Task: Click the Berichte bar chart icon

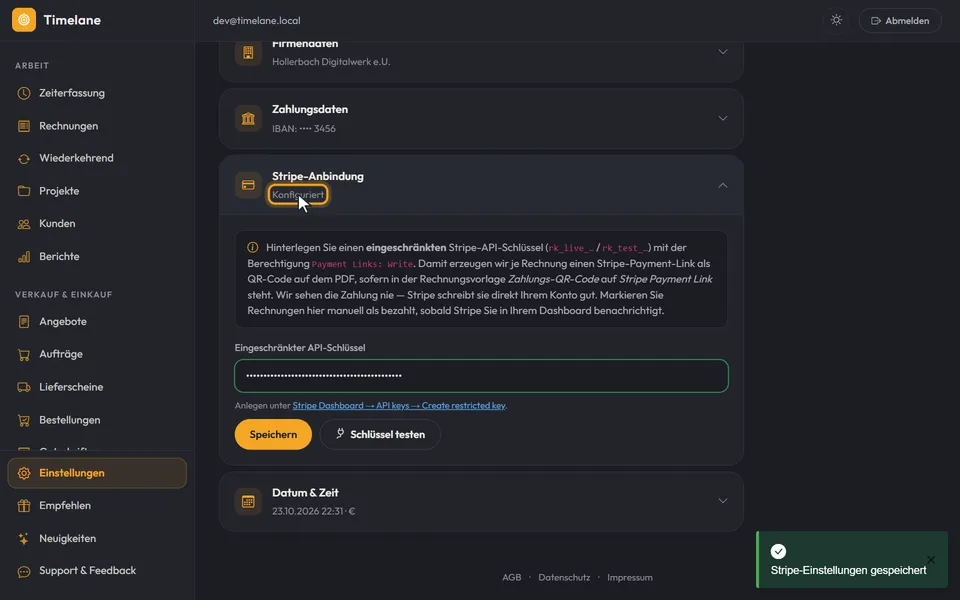Action: tap(24, 257)
